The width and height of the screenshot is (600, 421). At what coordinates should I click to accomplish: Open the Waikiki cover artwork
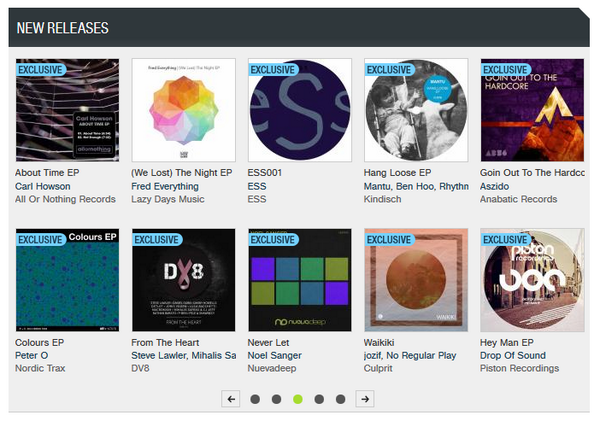pos(416,280)
